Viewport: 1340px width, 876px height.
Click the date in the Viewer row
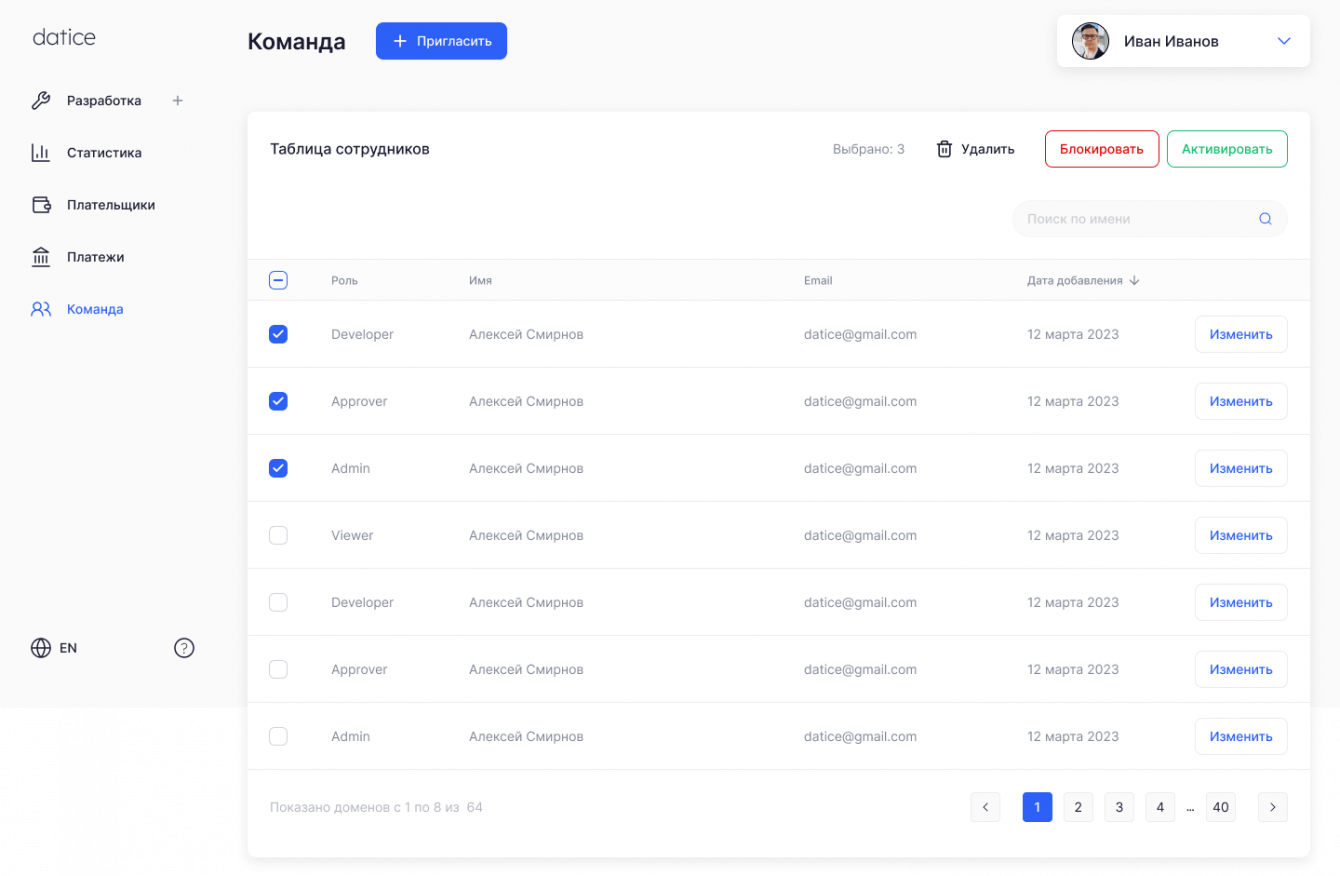click(1073, 535)
